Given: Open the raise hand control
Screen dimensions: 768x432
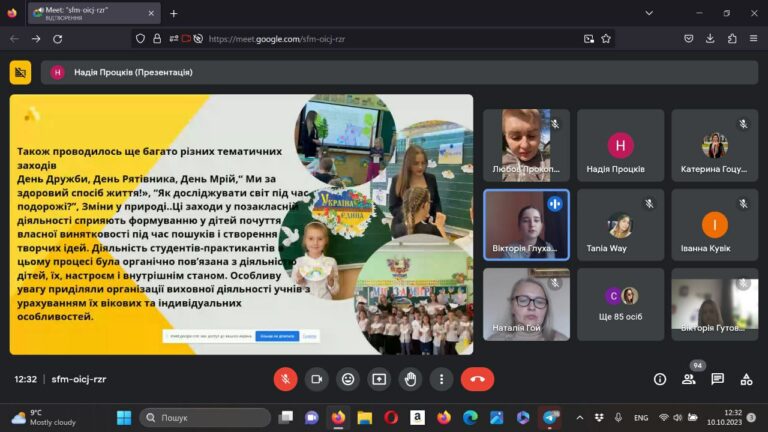Looking at the screenshot, I should [x=410, y=379].
